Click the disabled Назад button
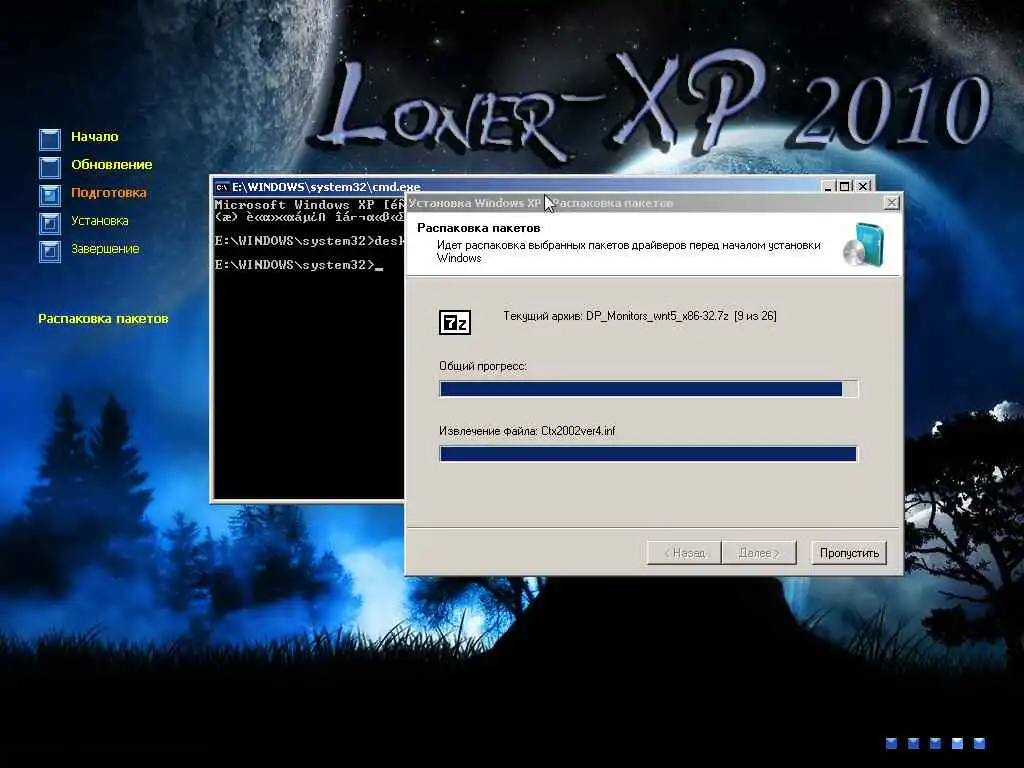The height and width of the screenshot is (768, 1024). (x=684, y=553)
